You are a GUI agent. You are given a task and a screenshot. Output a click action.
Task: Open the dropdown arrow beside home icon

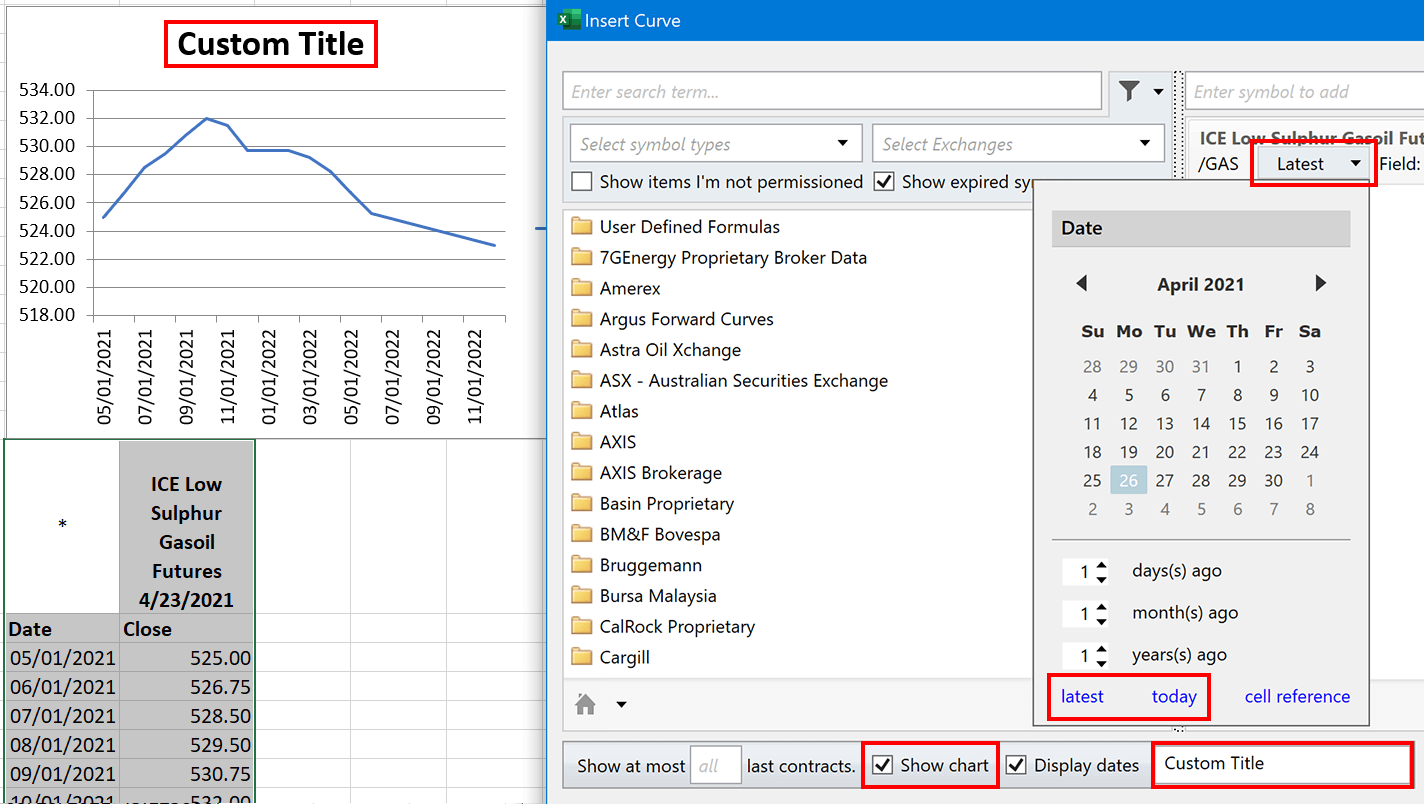click(621, 705)
